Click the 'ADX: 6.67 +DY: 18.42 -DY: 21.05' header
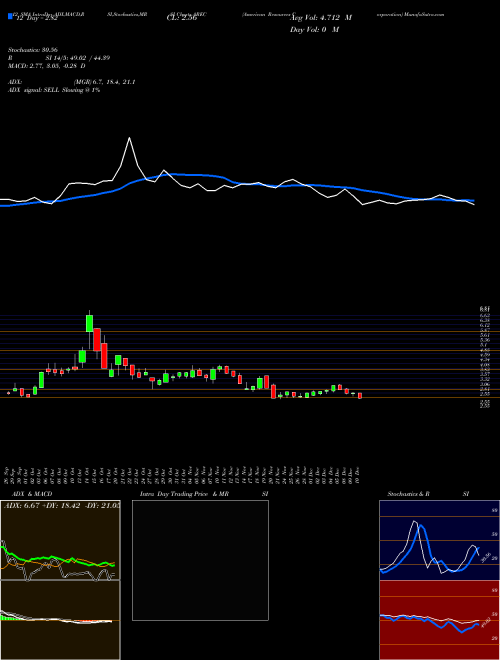The width and height of the screenshot is (500, 660). pyautogui.click(x=62, y=505)
